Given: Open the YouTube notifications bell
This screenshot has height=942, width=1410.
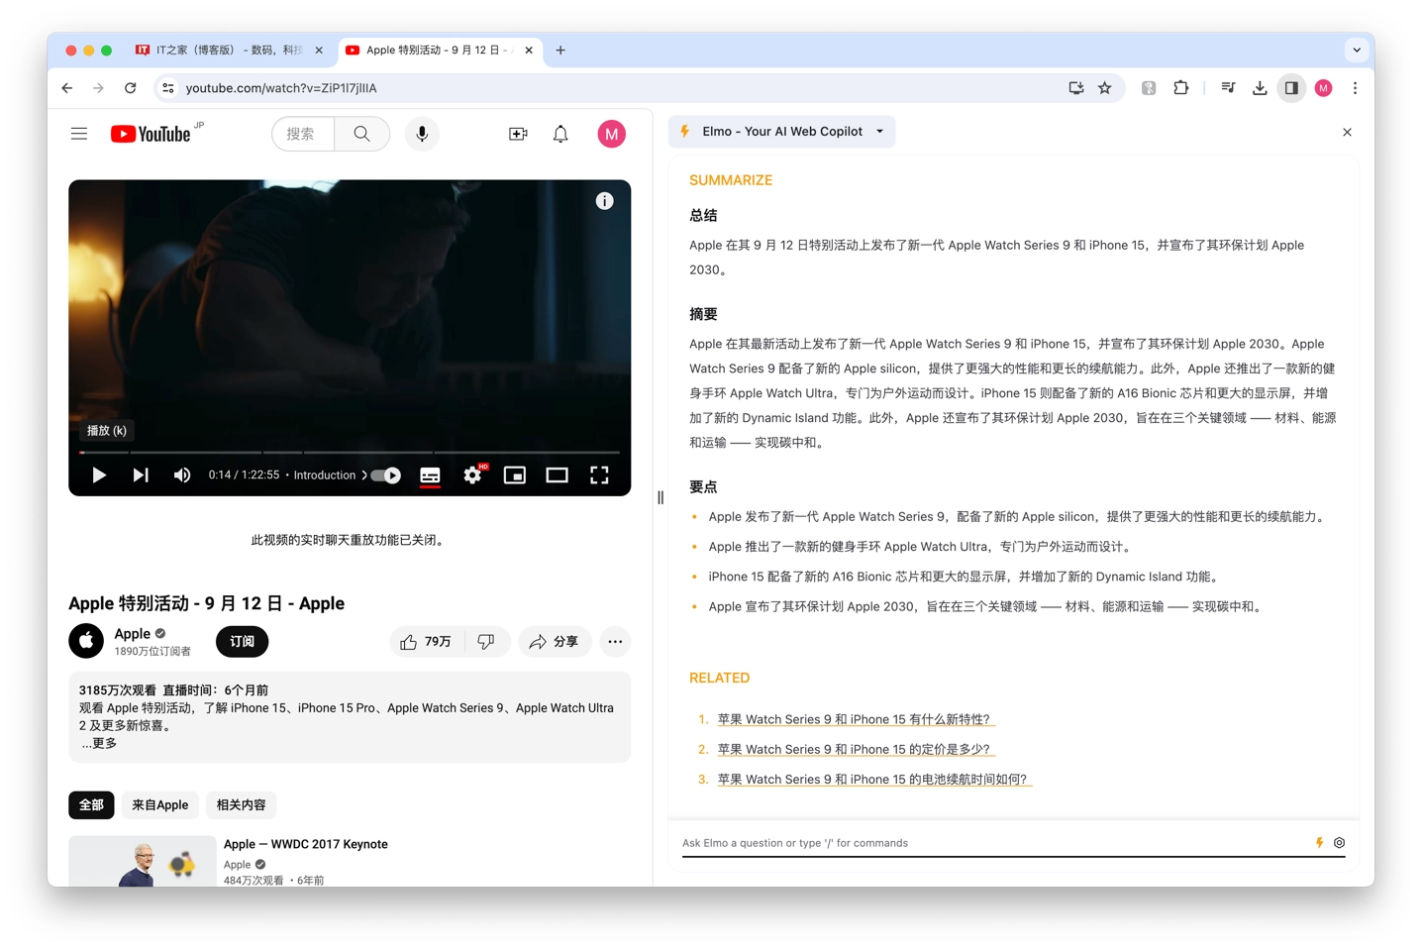Looking at the screenshot, I should click(x=560, y=134).
